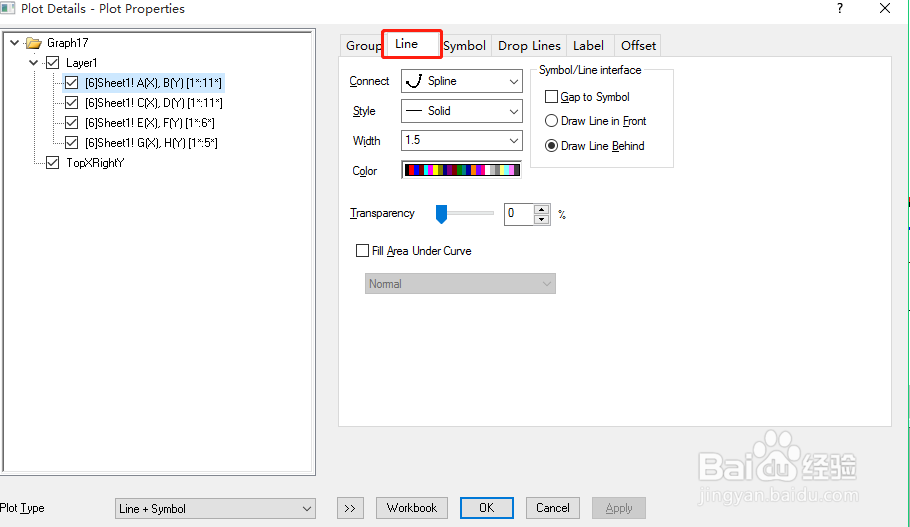This screenshot has height=527, width=910.
Task: Select Draw Line in Front radio
Action: [551, 121]
